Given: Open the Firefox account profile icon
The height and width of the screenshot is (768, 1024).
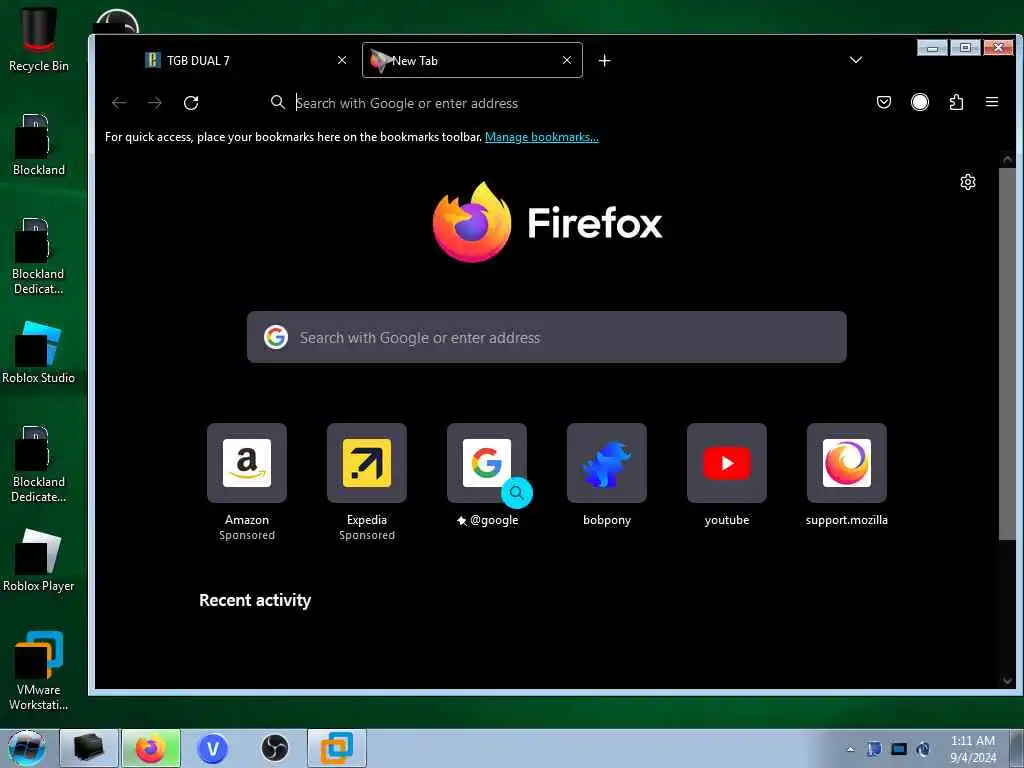Looking at the screenshot, I should click(x=920, y=102).
